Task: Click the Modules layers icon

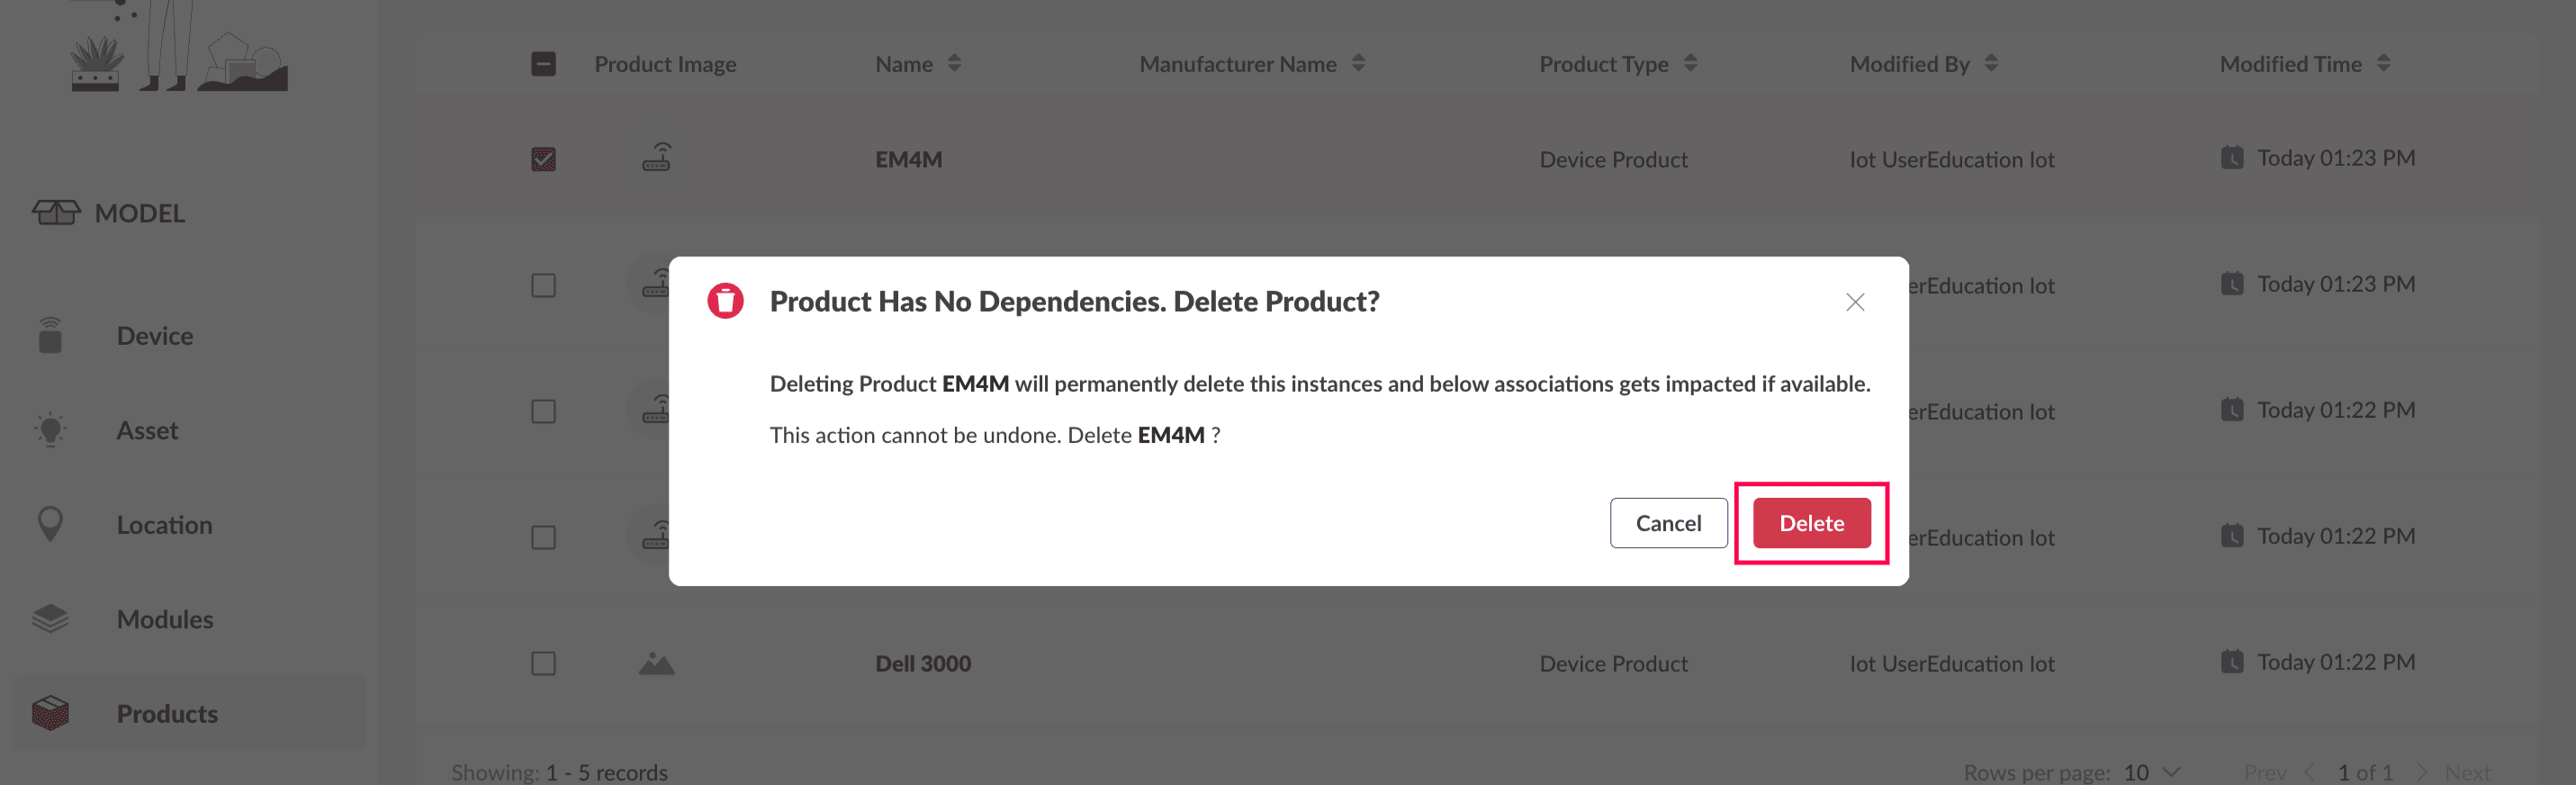Action: tap(50, 619)
